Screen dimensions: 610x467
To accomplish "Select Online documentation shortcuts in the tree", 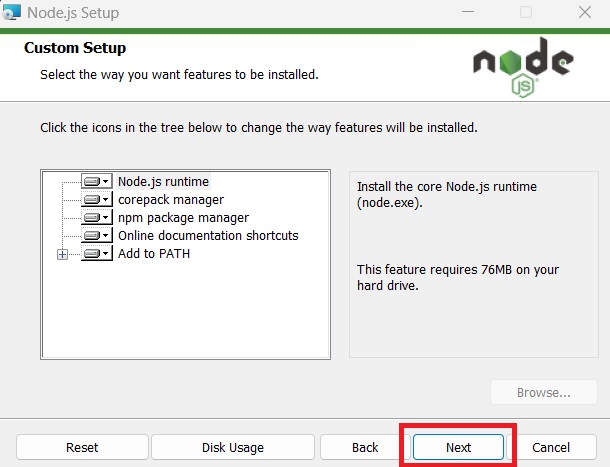I will (x=208, y=236).
